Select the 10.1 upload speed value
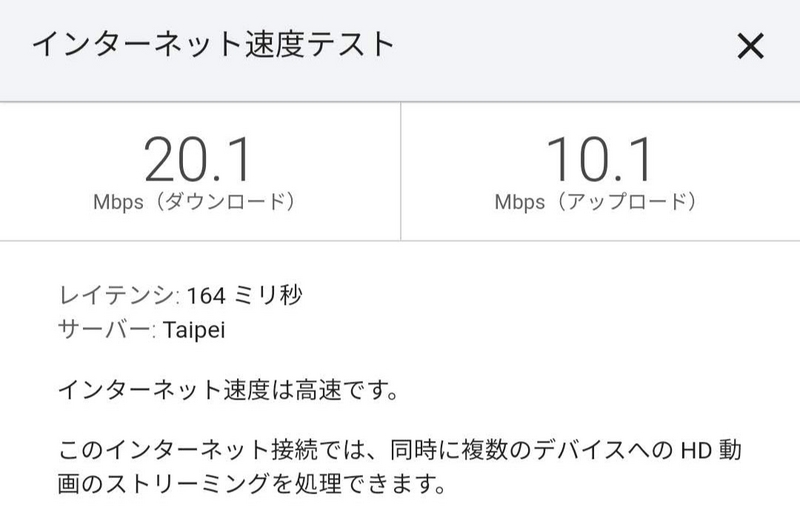This screenshot has width=800, height=521. (x=599, y=160)
